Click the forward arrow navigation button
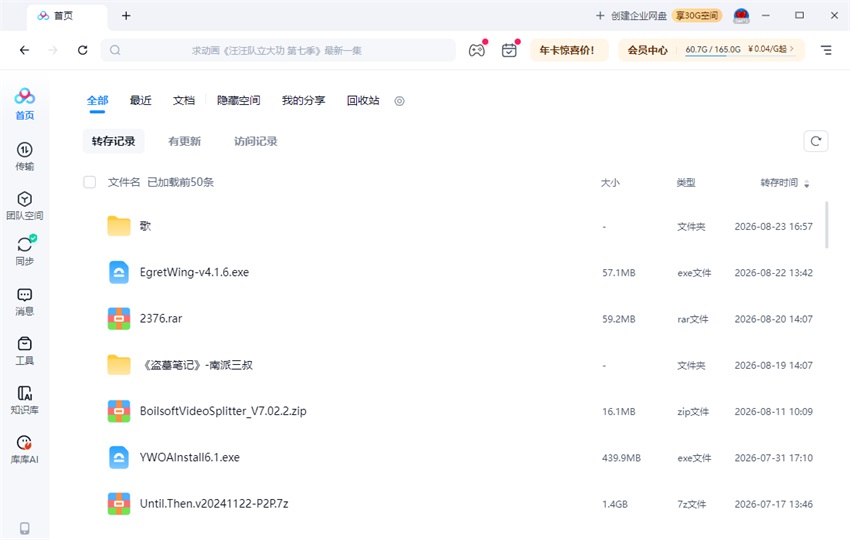The width and height of the screenshot is (850, 540). tap(53, 50)
